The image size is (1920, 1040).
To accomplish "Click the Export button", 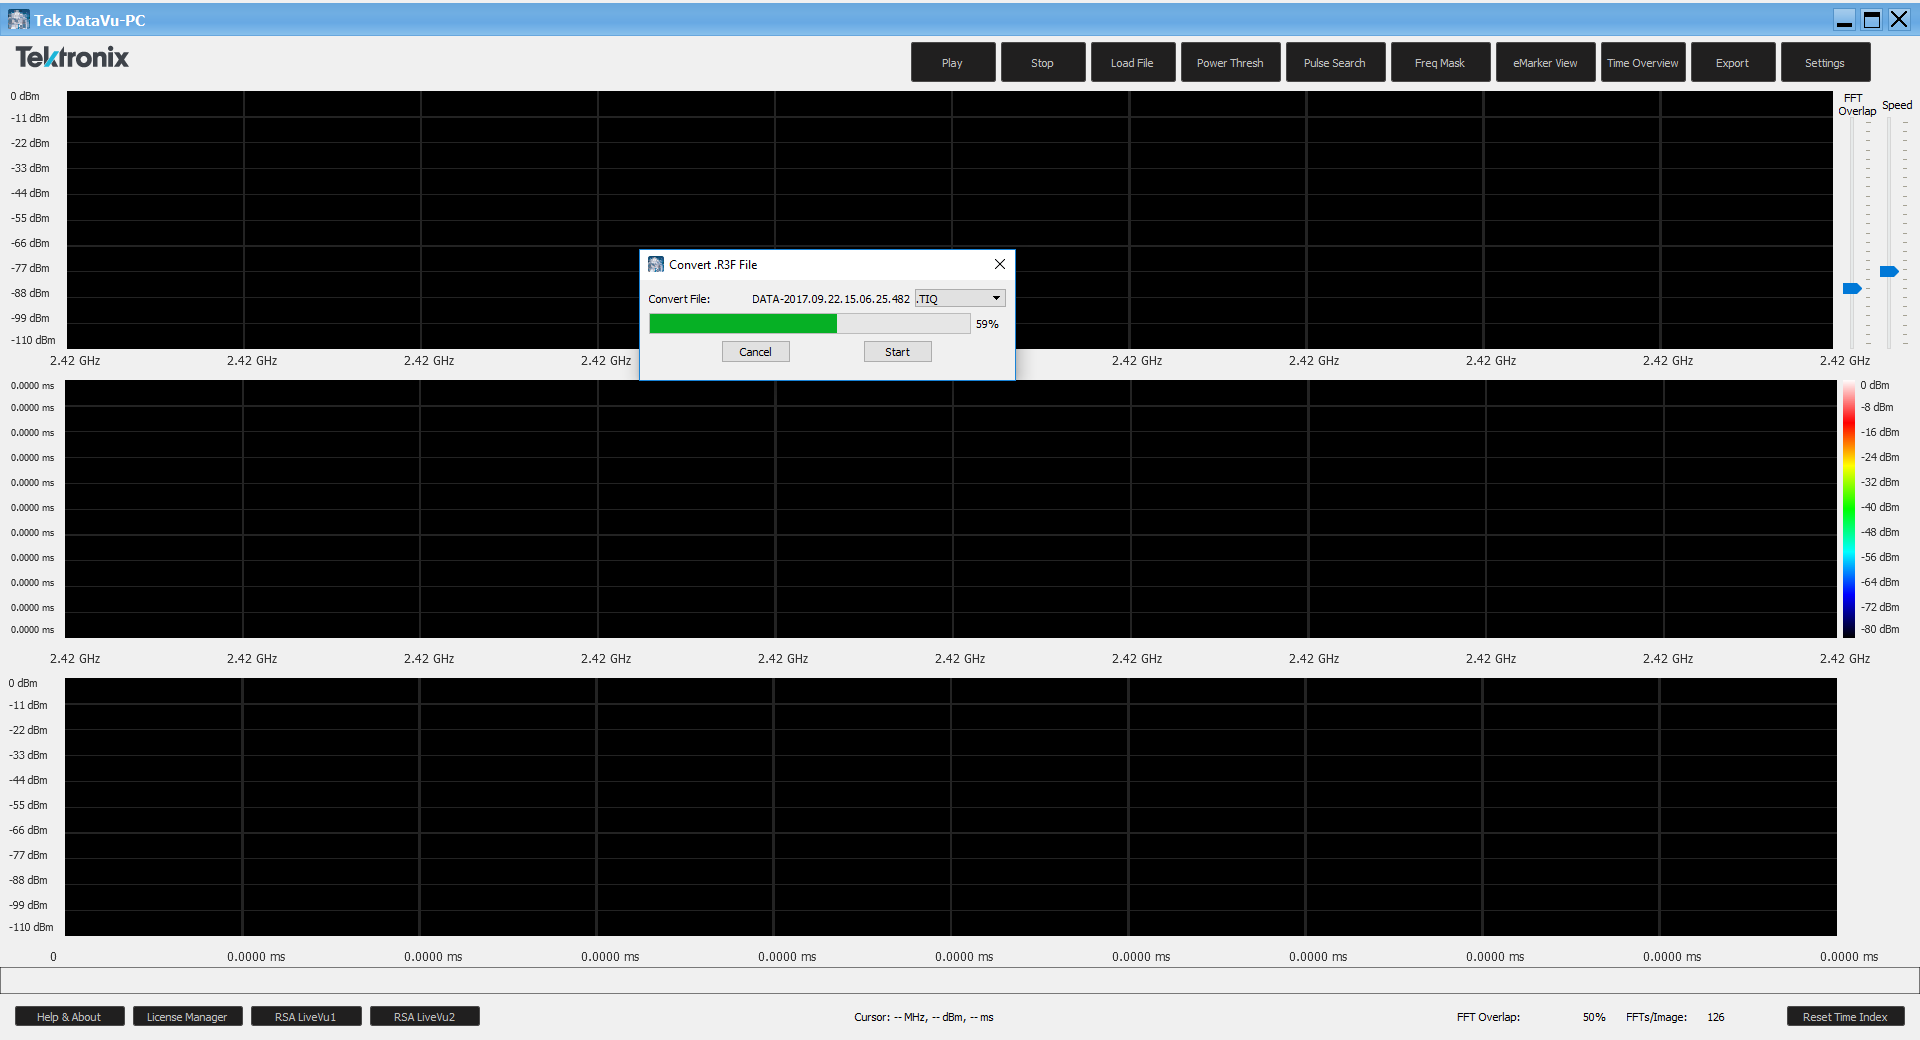I will coord(1732,62).
